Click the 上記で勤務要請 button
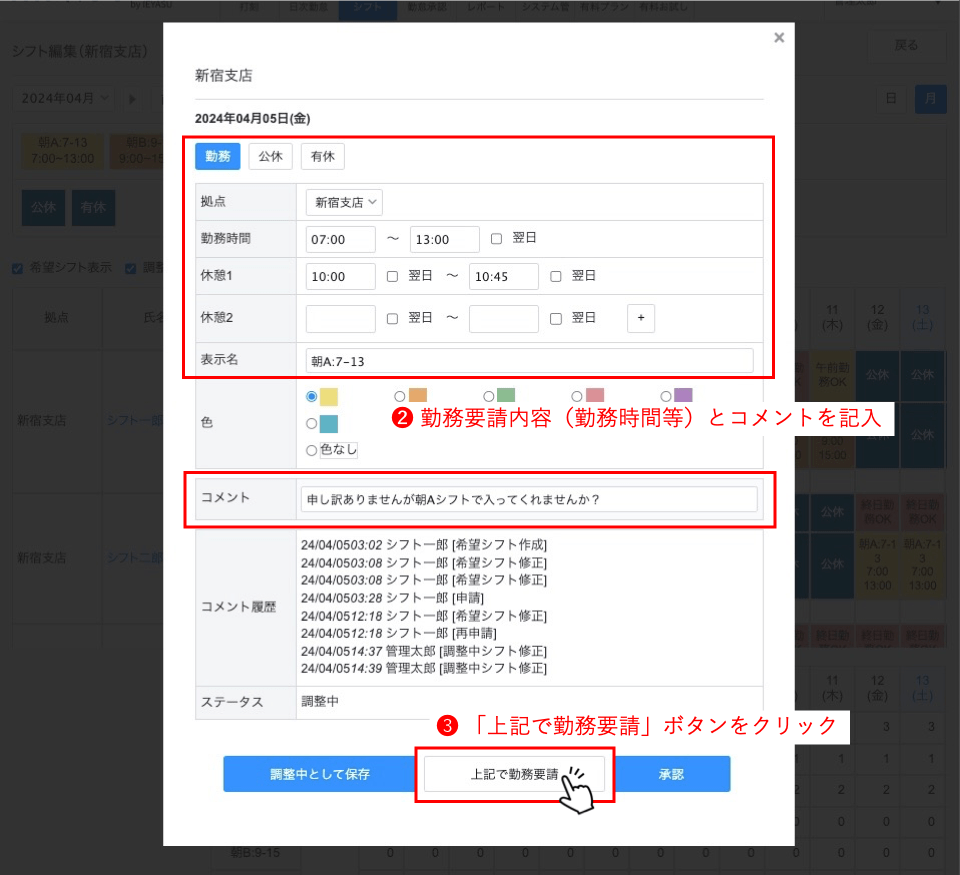Viewport: 960px width, 875px height. coord(514,774)
